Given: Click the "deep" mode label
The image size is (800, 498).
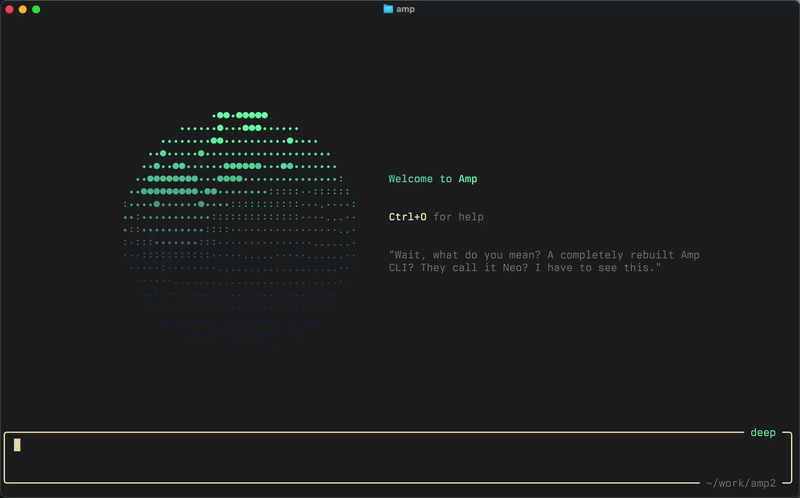Looking at the screenshot, I should point(763,433).
